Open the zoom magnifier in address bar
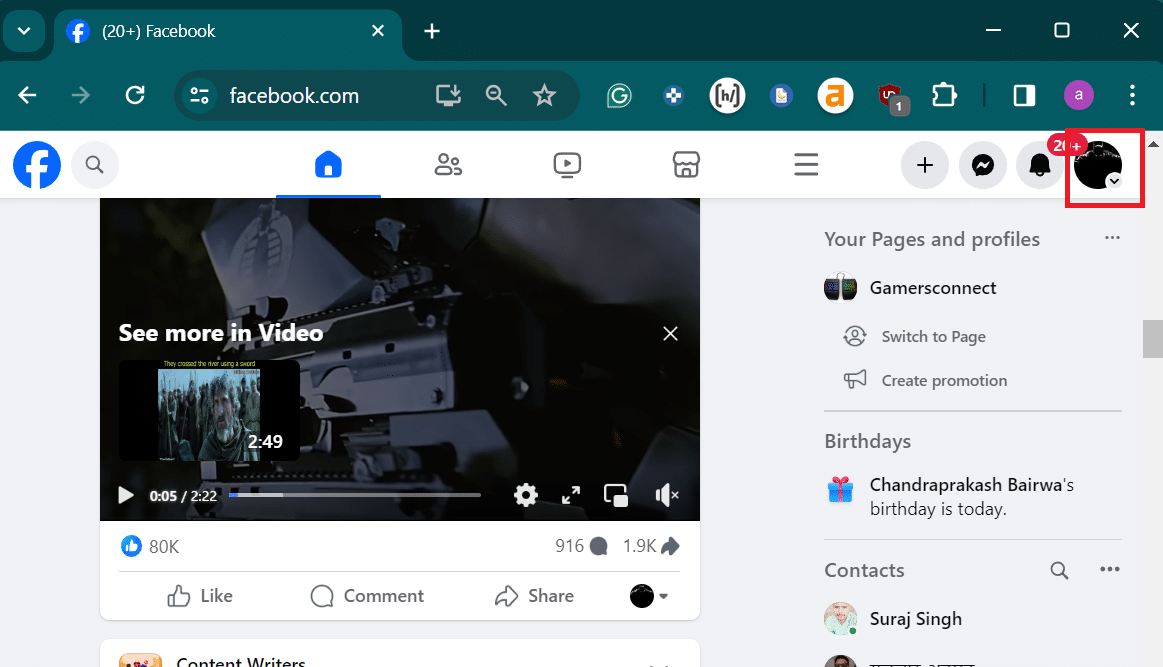The width and height of the screenshot is (1163, 667). (x=496, y=95)
